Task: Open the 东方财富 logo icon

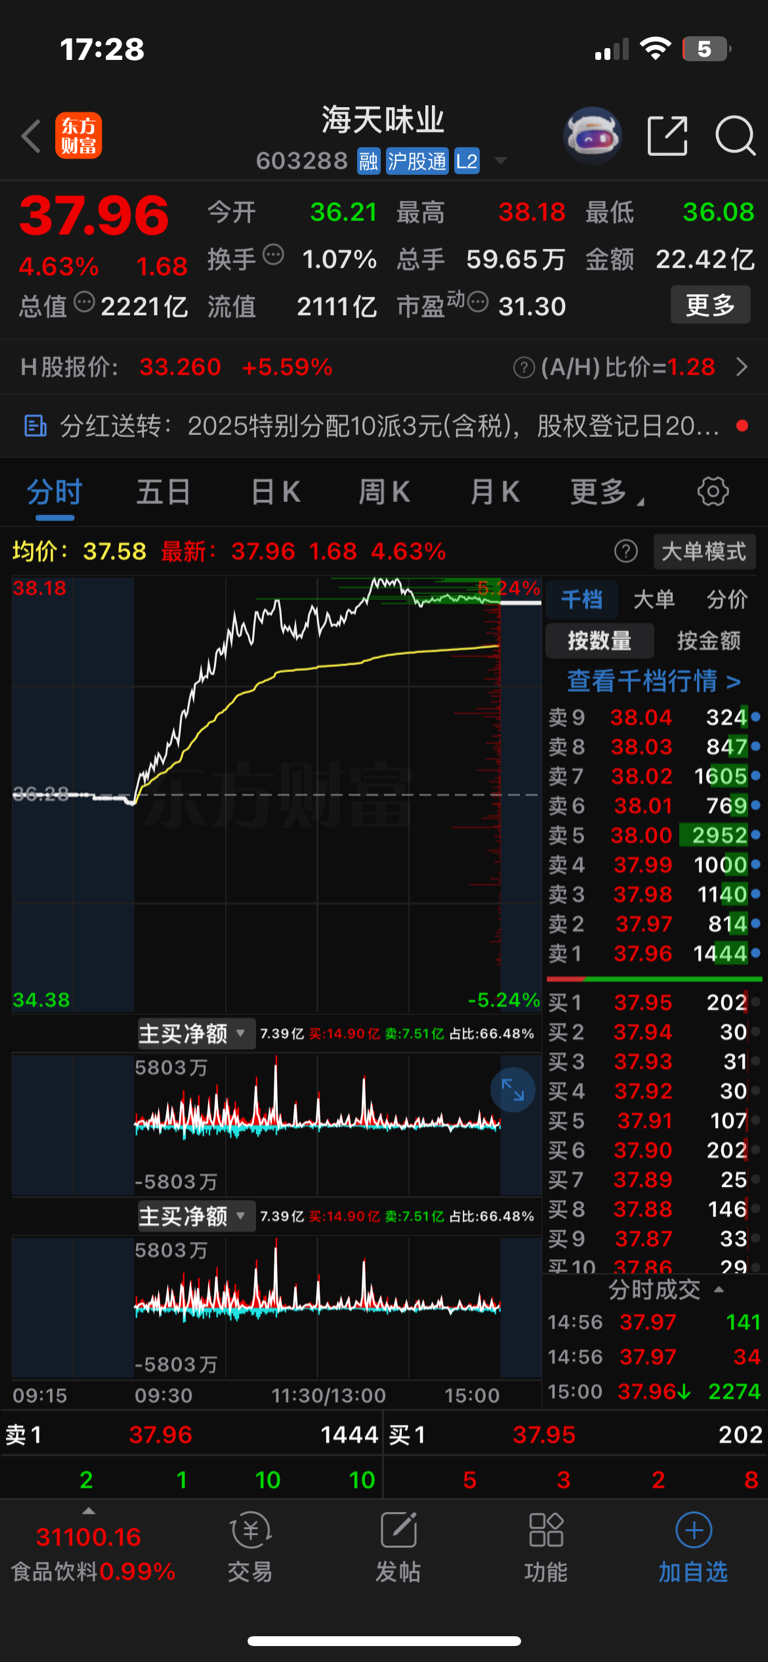Action: coord(78,136)
